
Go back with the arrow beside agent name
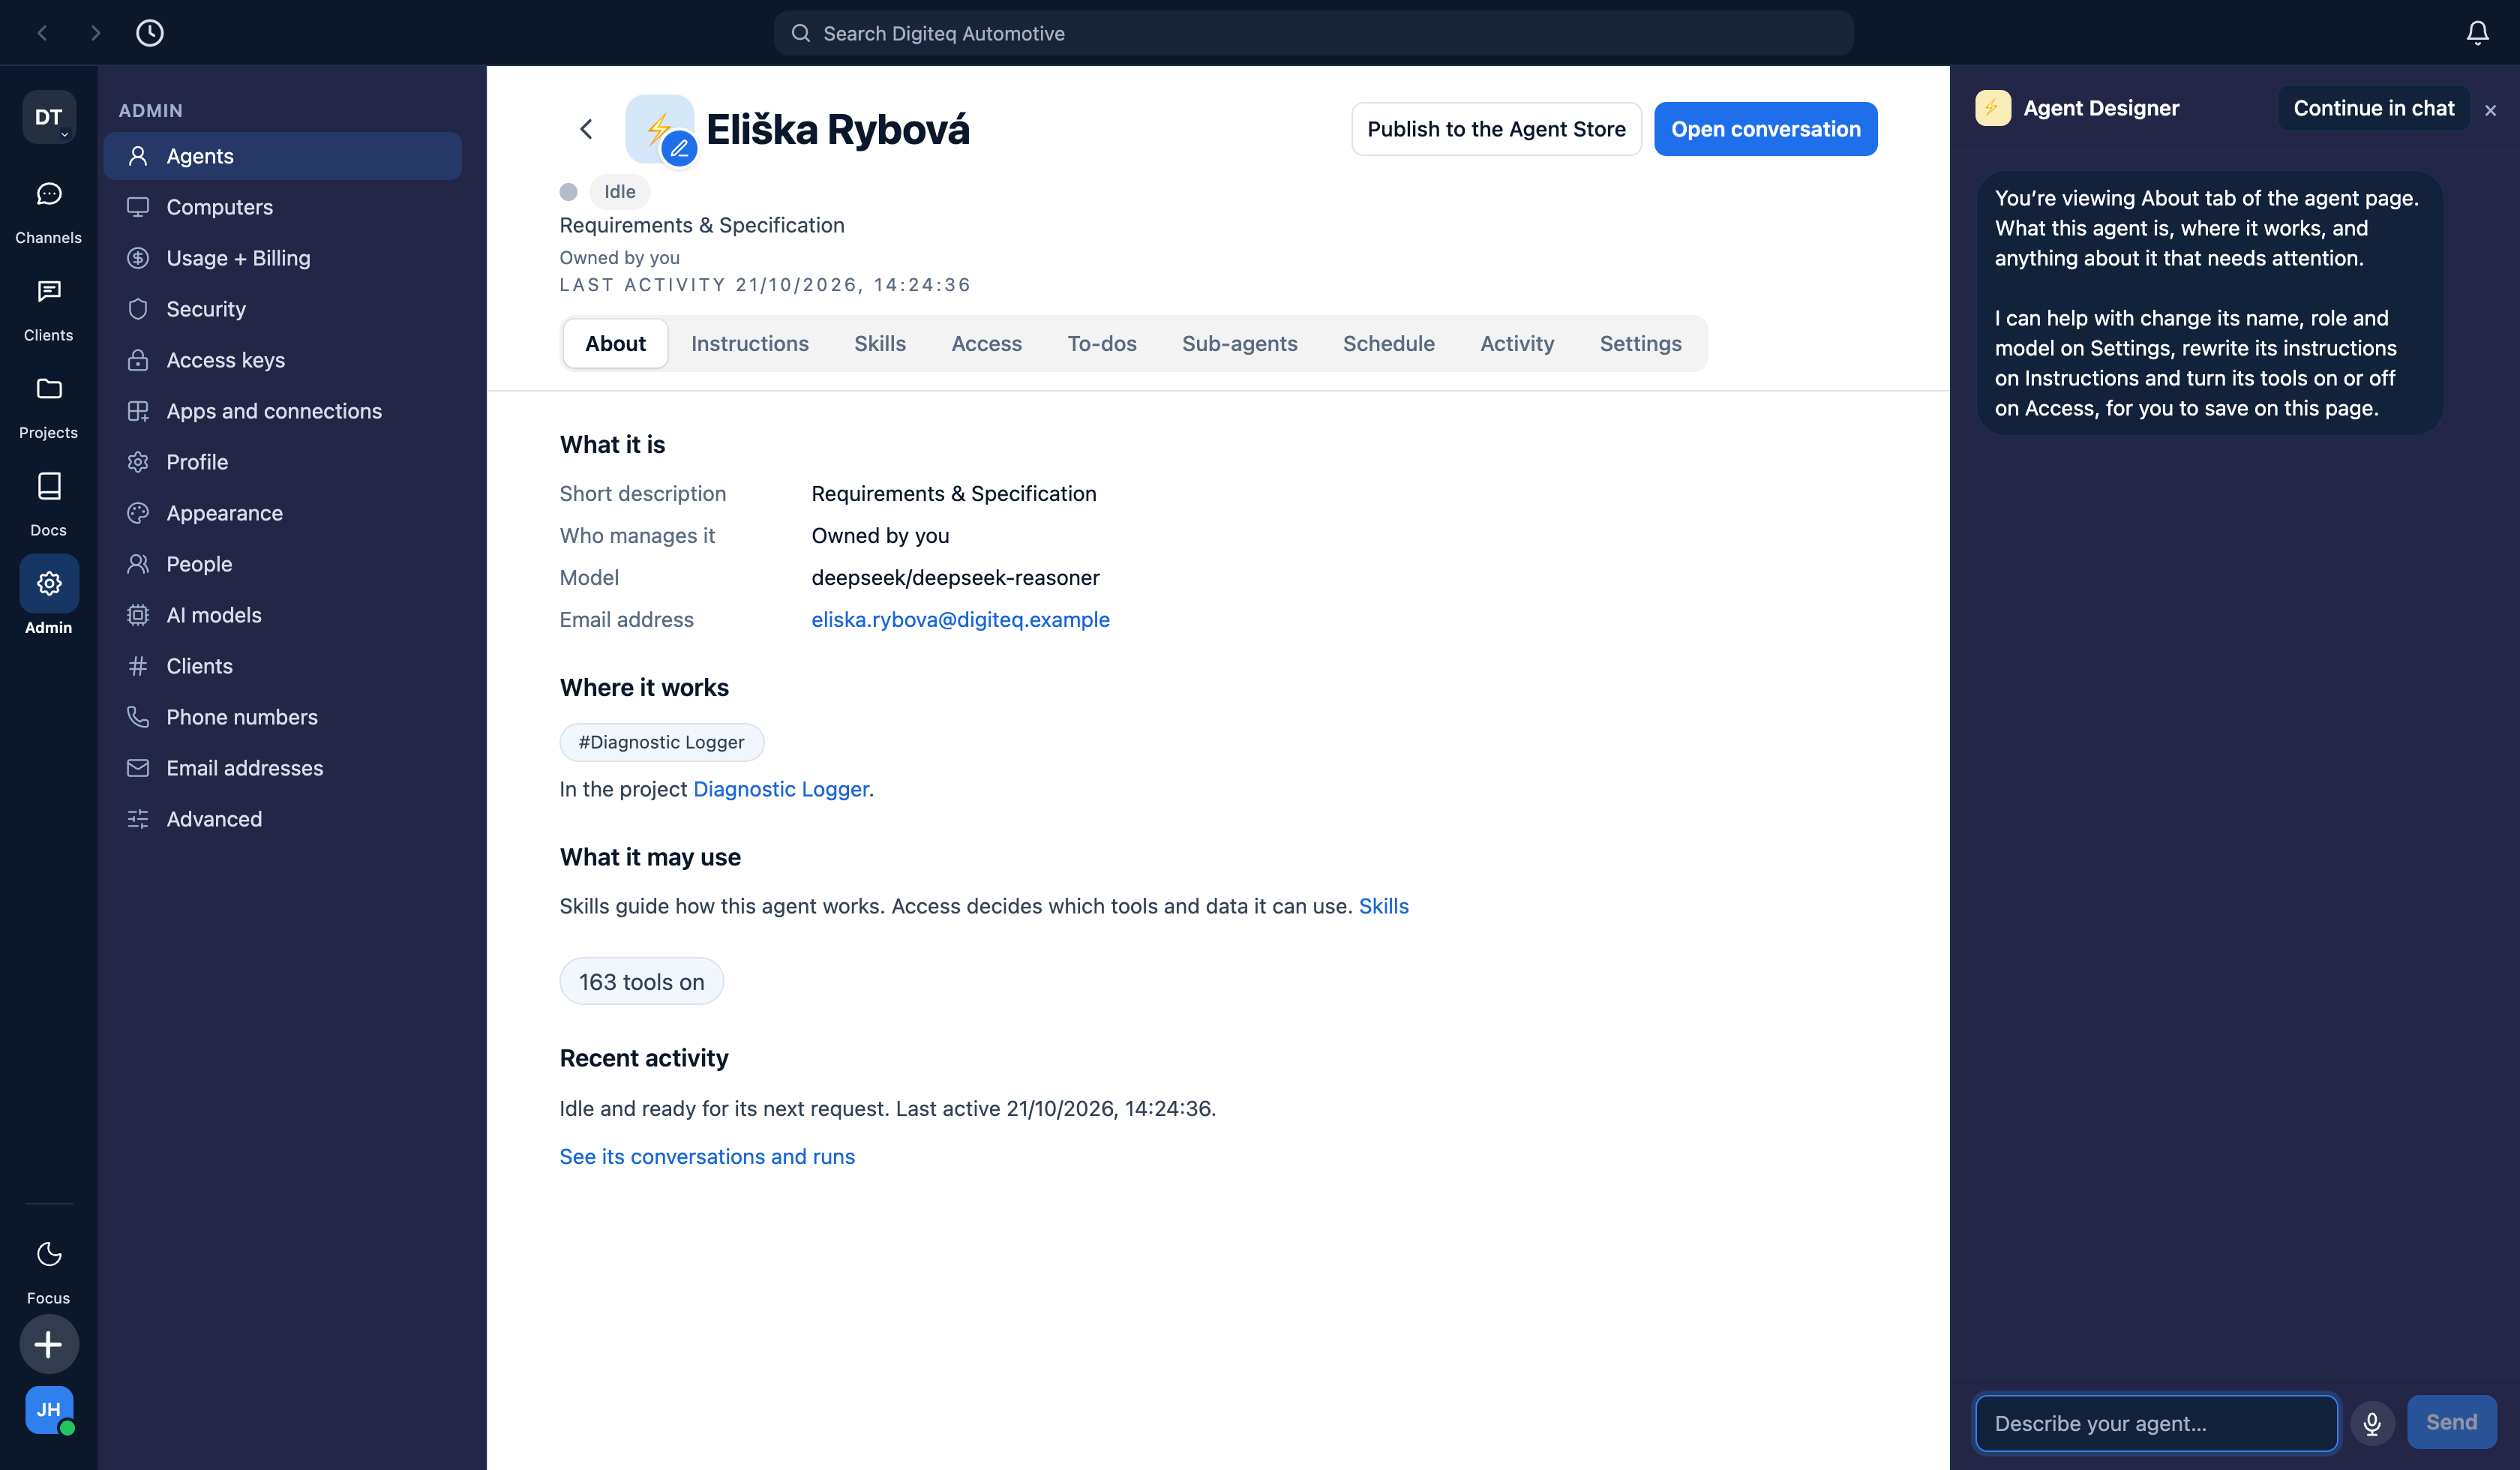tap(586, 129)
